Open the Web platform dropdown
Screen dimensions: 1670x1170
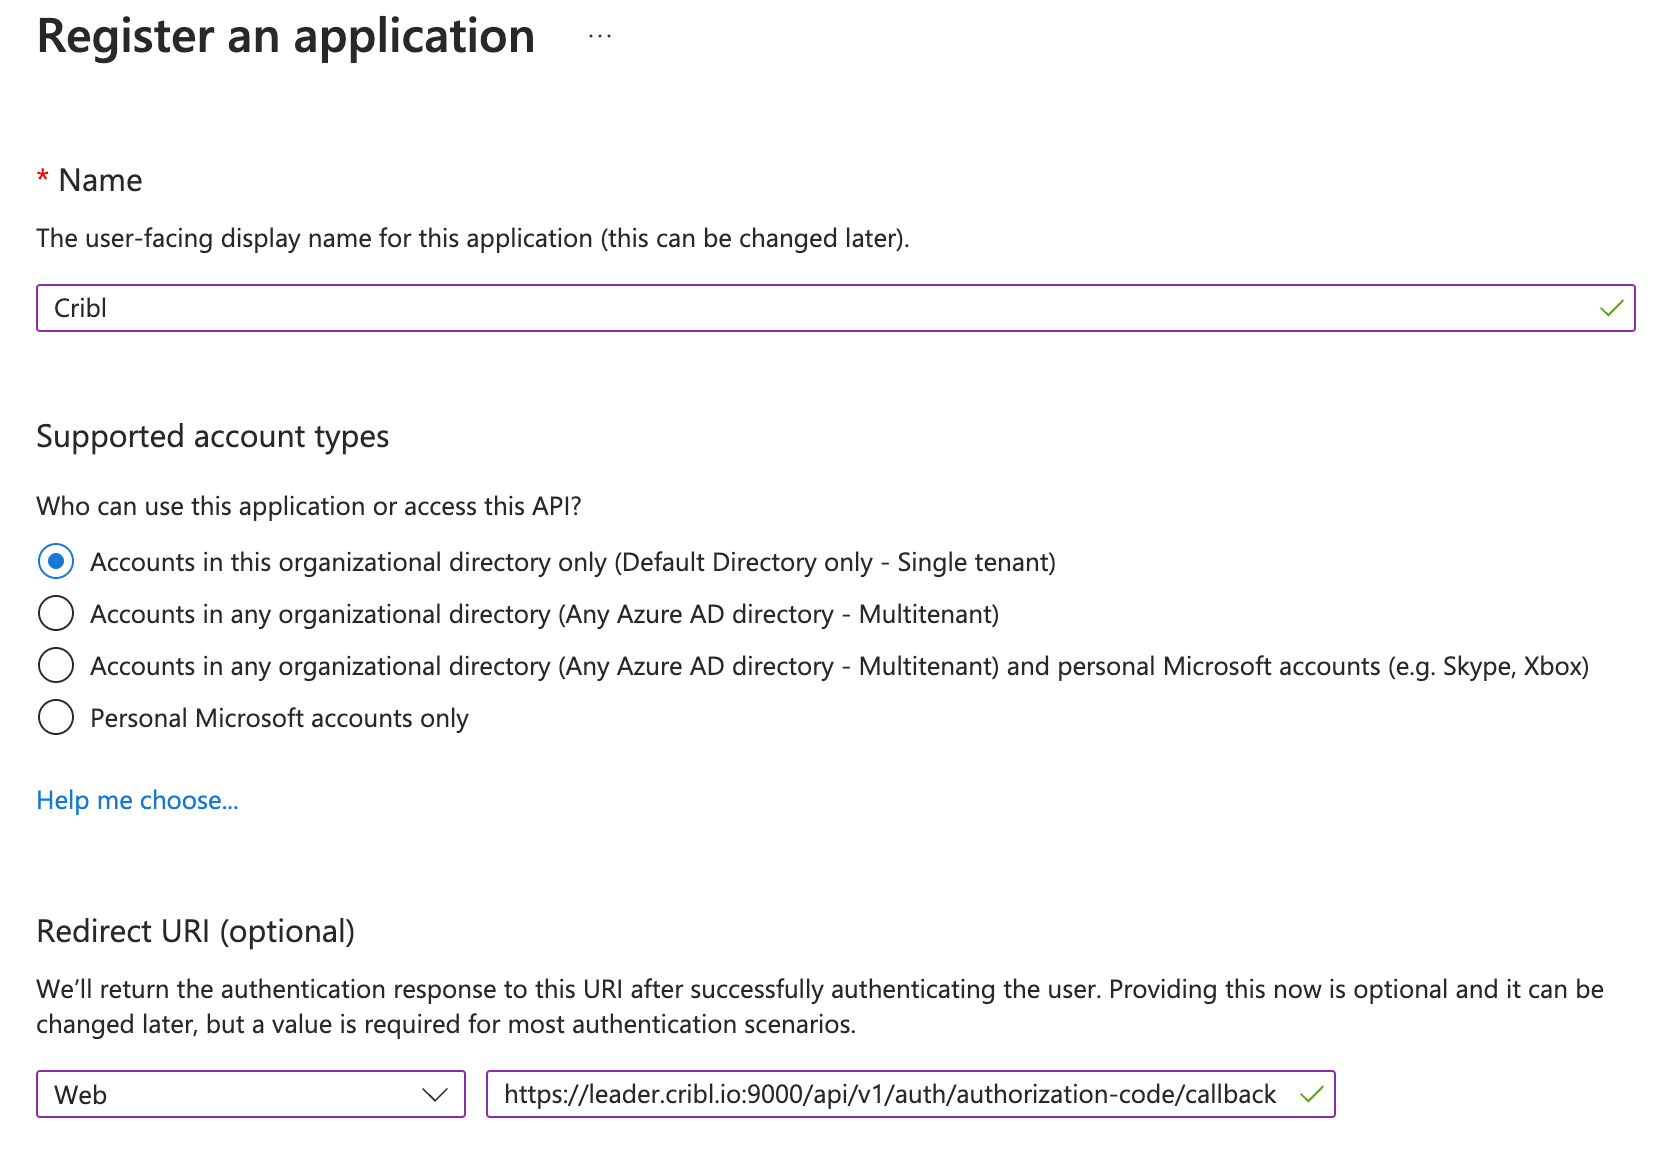point(250,1094)
